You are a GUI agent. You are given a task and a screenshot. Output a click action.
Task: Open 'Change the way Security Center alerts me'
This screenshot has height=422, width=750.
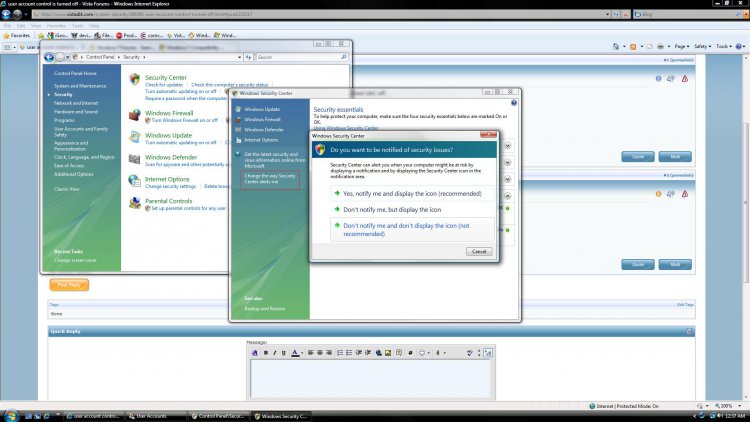point(270,179)
